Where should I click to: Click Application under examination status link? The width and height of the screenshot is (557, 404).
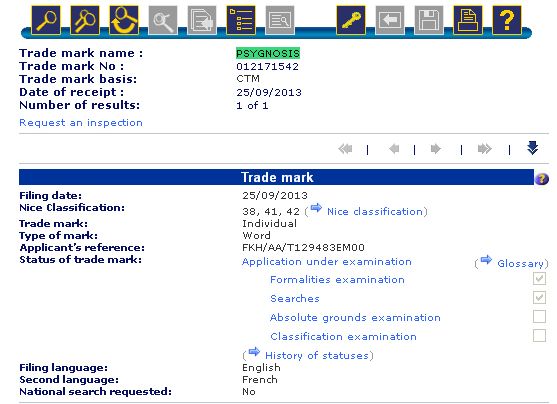click(327, 262)
